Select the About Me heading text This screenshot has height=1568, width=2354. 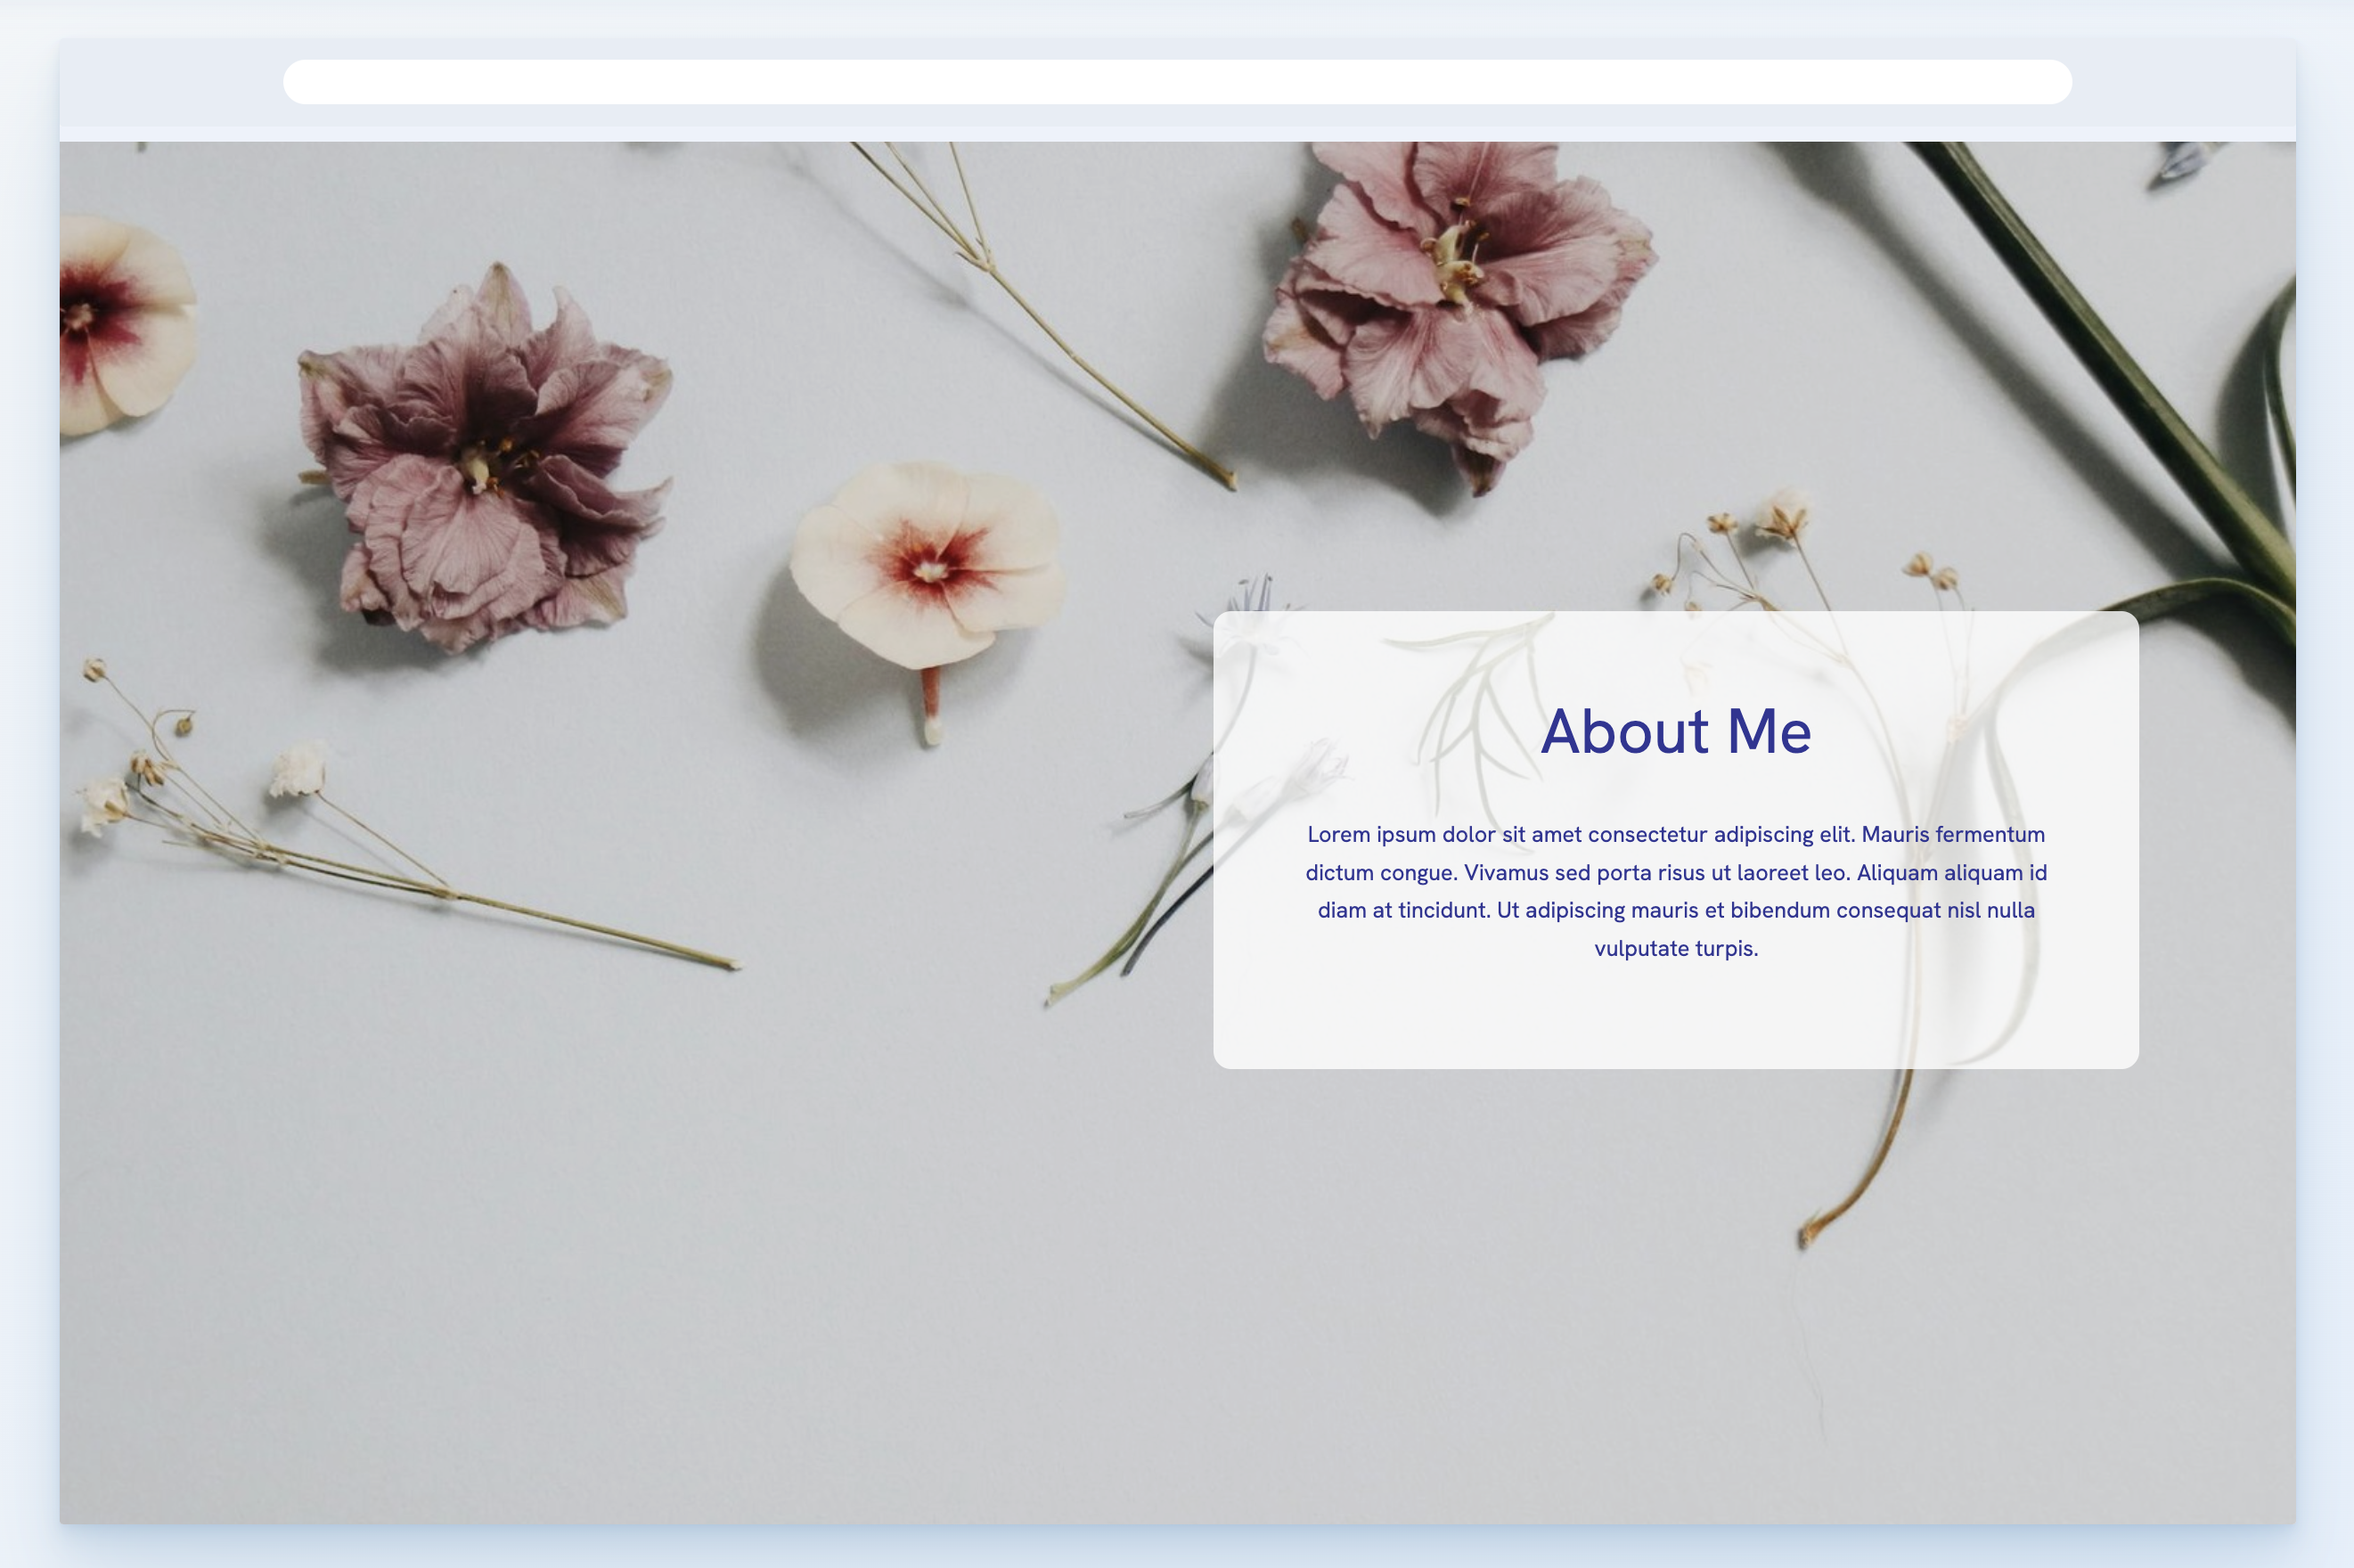1676,733
